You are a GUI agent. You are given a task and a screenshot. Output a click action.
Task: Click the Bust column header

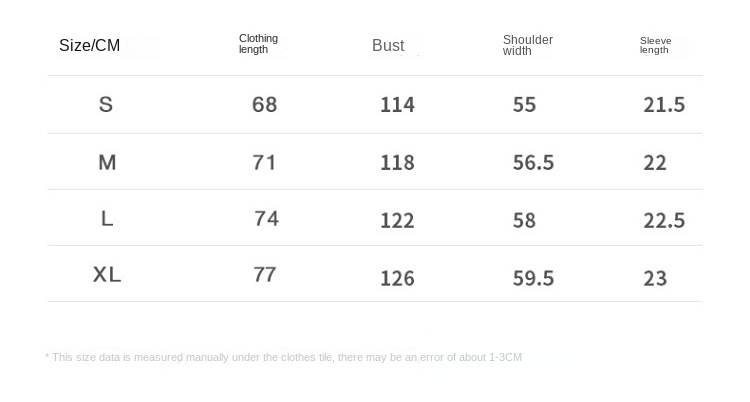pos(388,45)
